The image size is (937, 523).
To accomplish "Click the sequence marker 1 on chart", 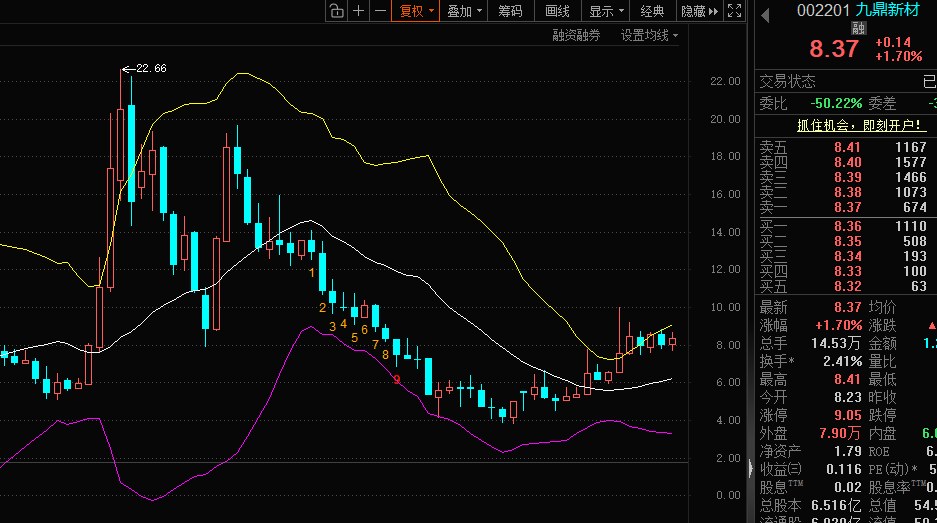I will (312, 273).
